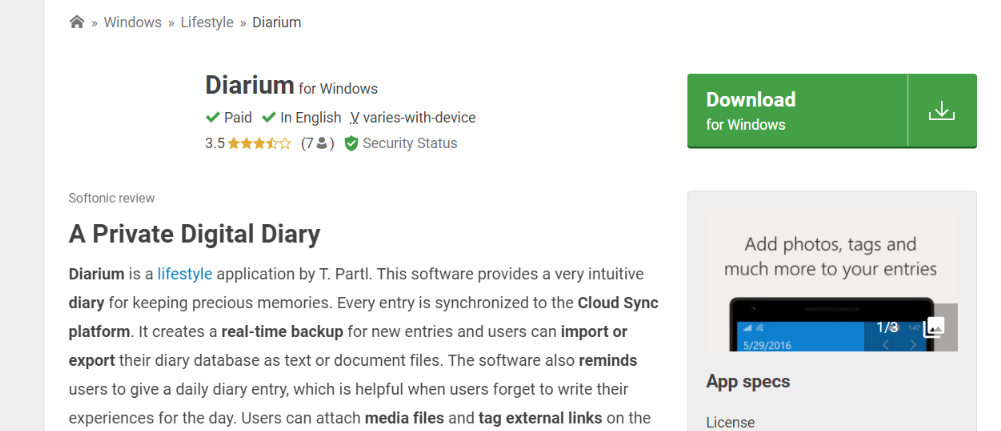Click the 1/3 screenshot counter
The width and height of the screenshot is (1001, 431).
tap(887, 327)
